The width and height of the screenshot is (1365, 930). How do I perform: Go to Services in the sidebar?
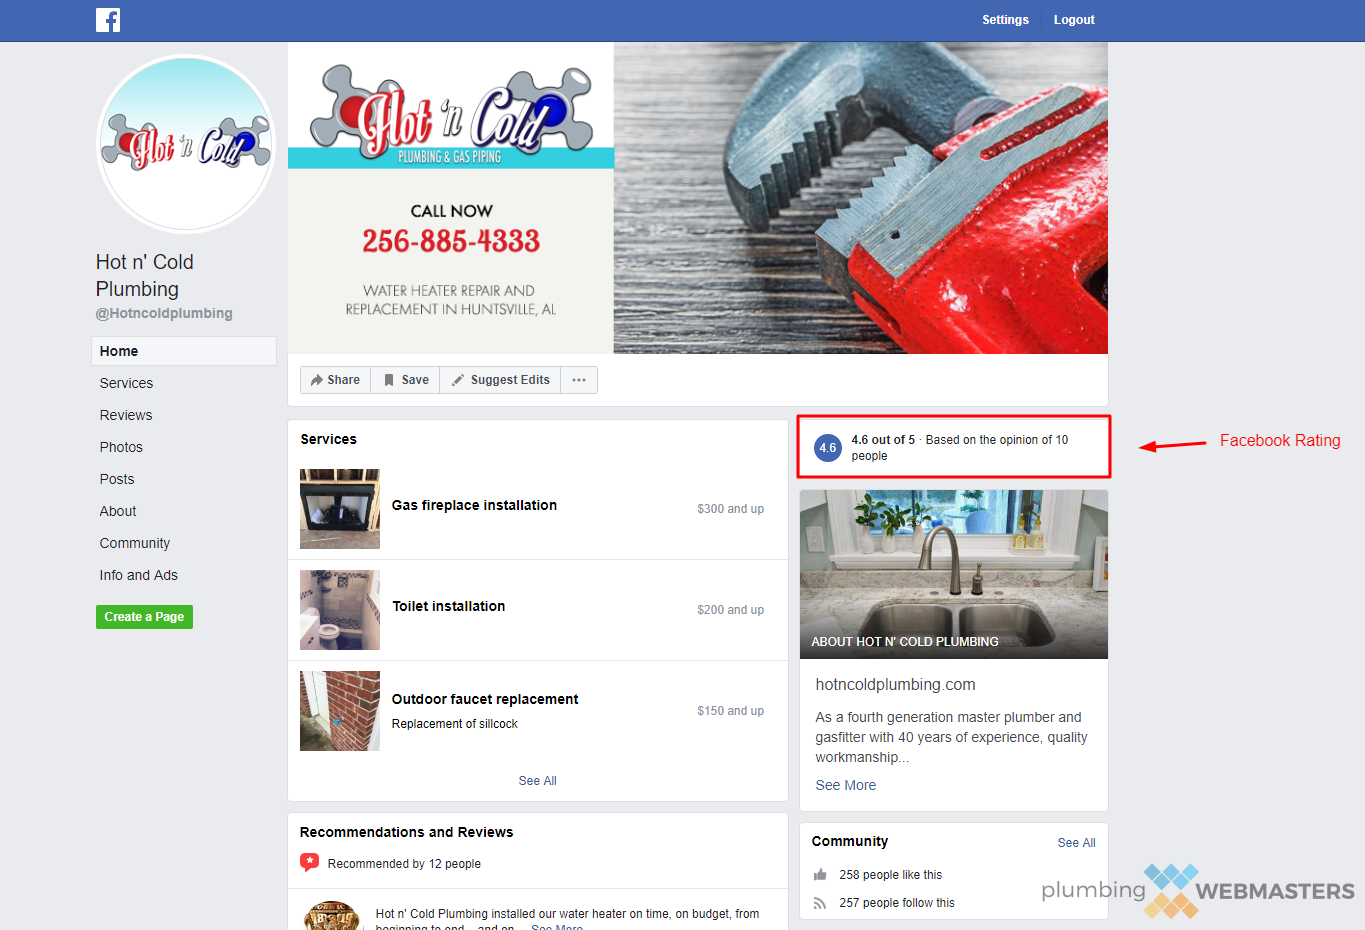click(x=127, y=383)
